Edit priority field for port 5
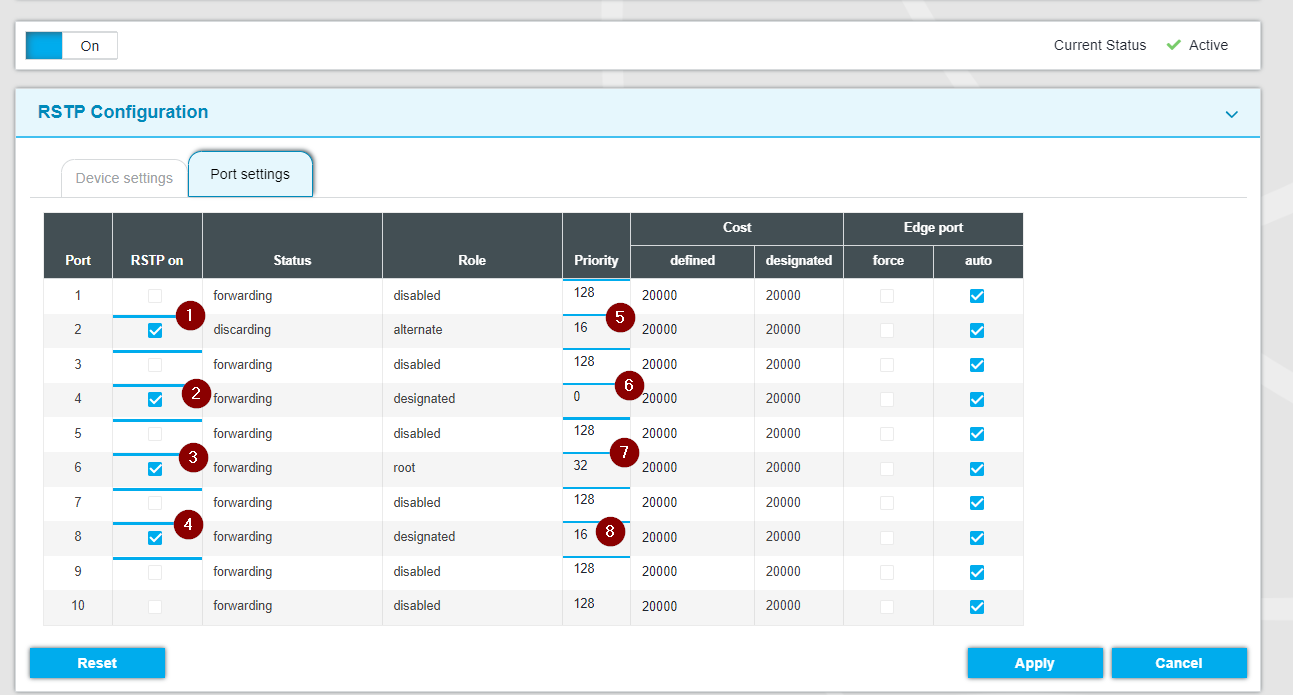 coord(596,431)
